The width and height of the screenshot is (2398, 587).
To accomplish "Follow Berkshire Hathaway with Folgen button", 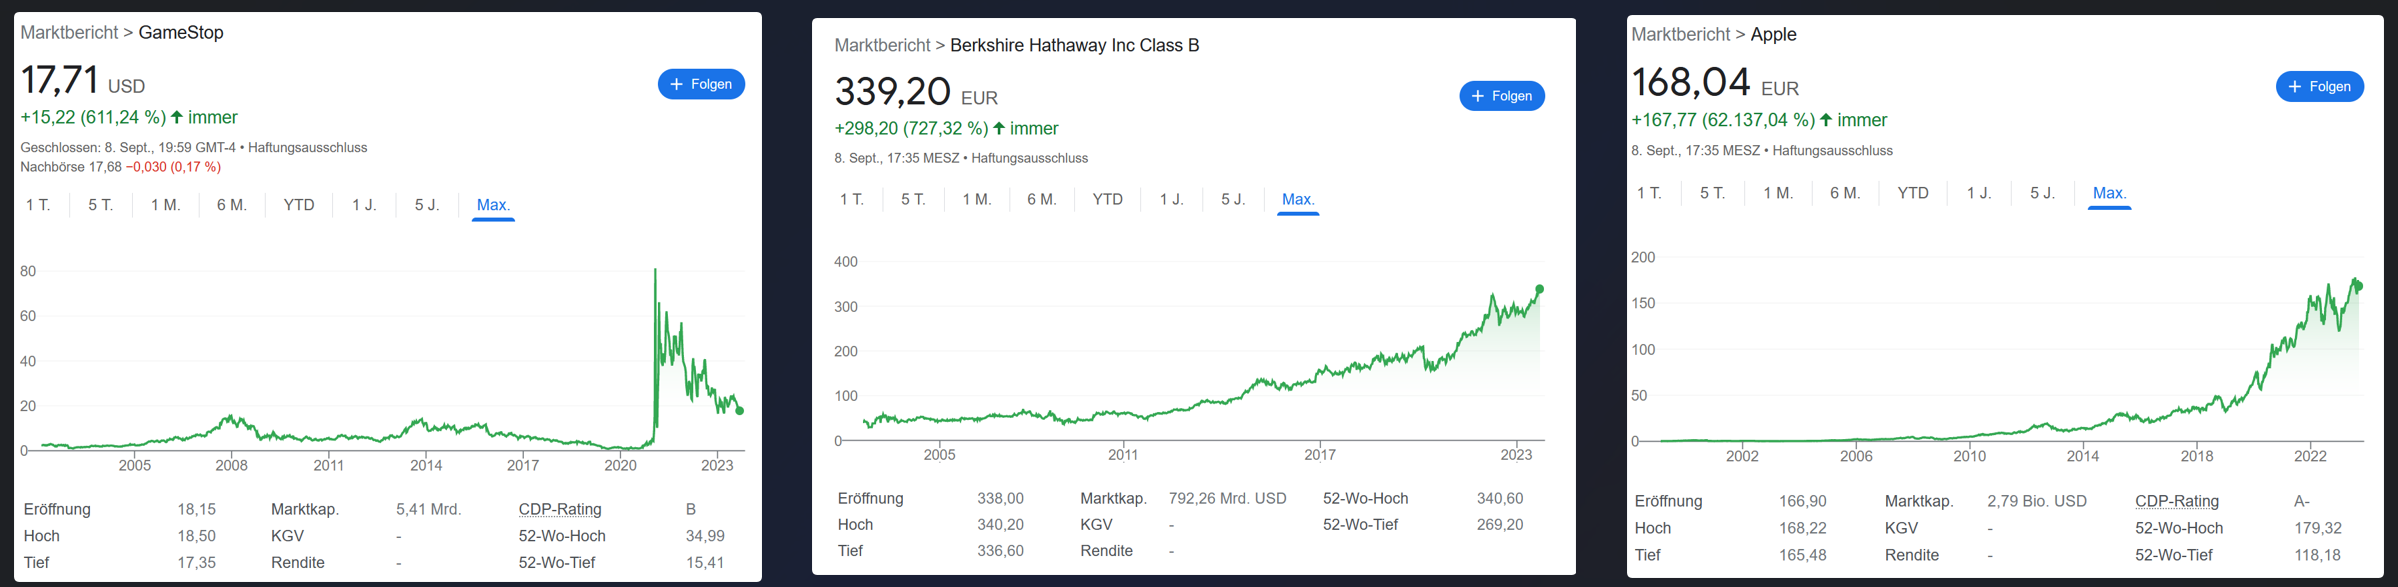I will coord(1502,96).
